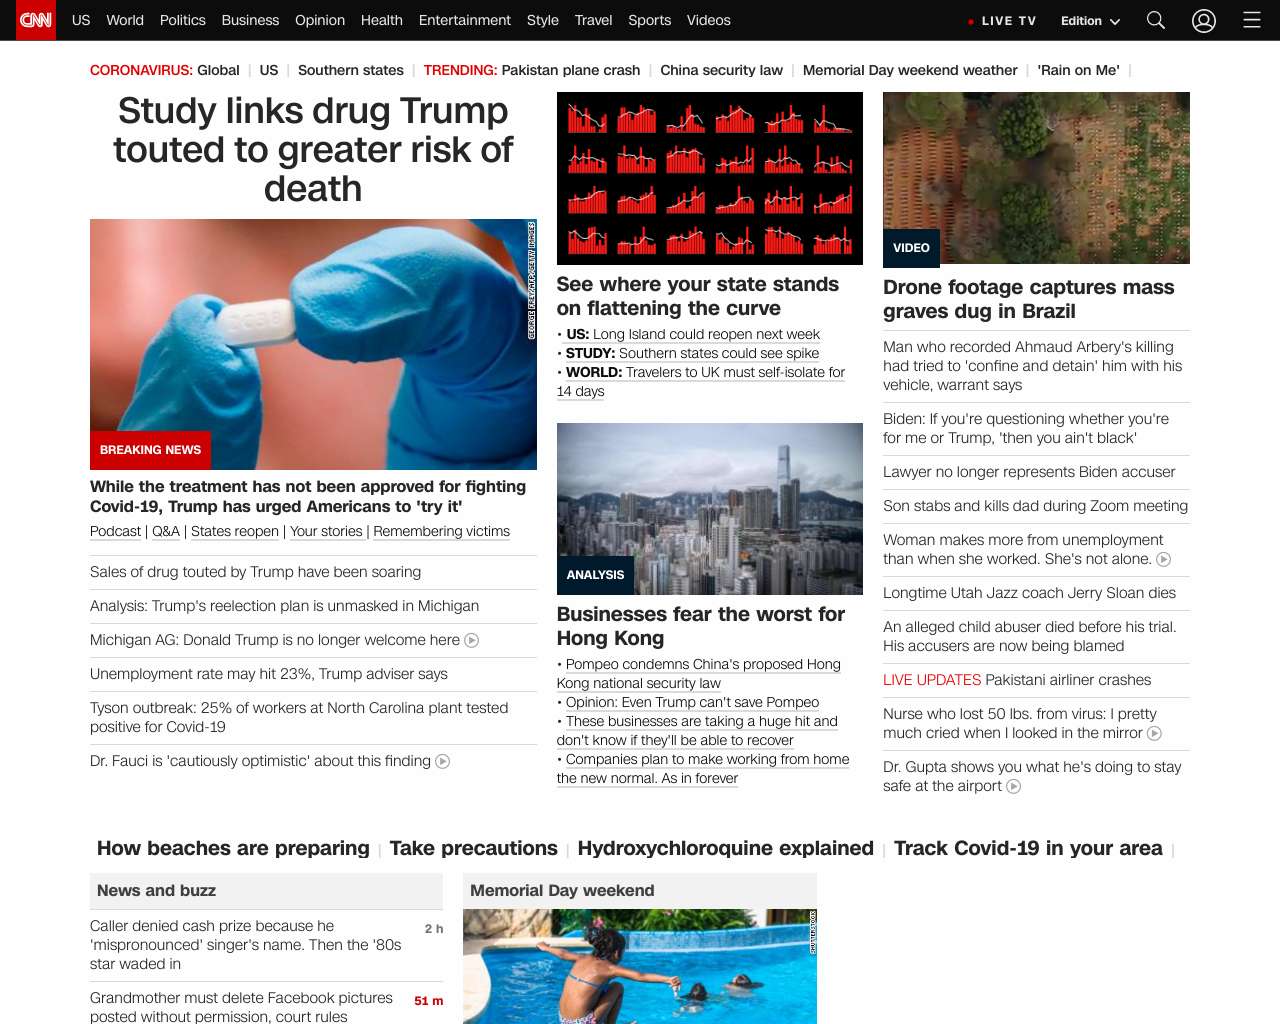Viewport: 1280px width, 1024px height.
Task: Open the search magnifier icon
Action: tap(1156, 20)
